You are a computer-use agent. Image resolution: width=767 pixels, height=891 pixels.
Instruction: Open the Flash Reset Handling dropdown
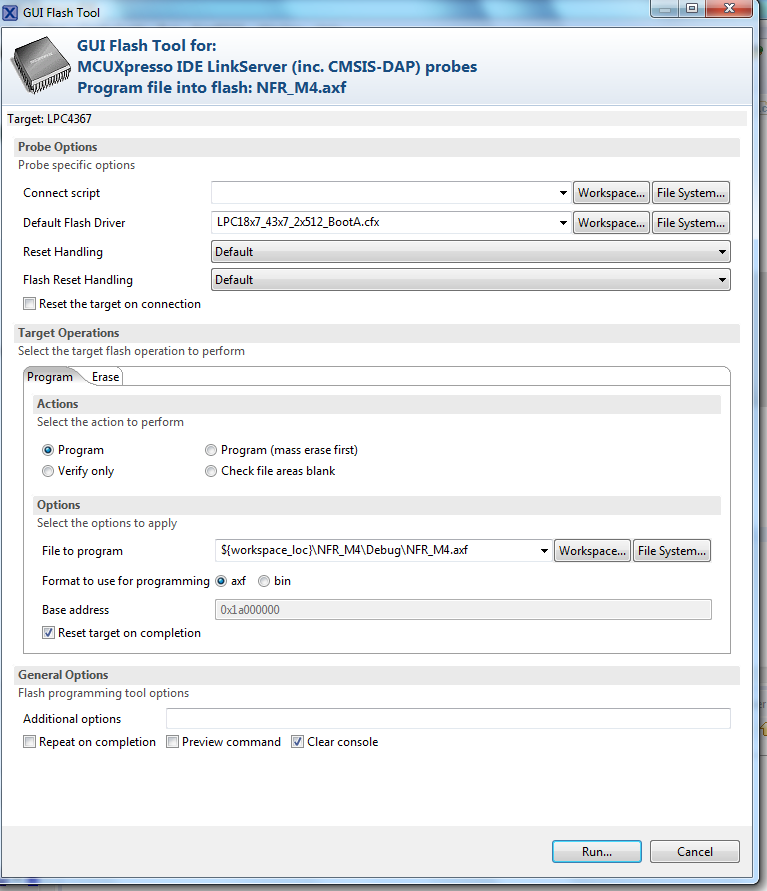point(470,280)
